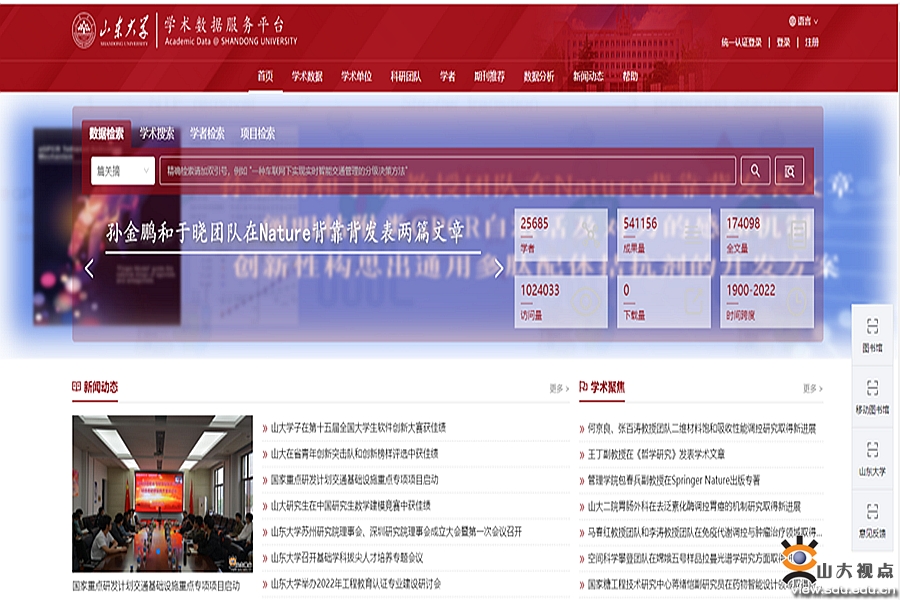Open news 山大学子在第十五届全国大学生软件创新大赛获佳绩
900x600 pixels.
click(358, 428)
